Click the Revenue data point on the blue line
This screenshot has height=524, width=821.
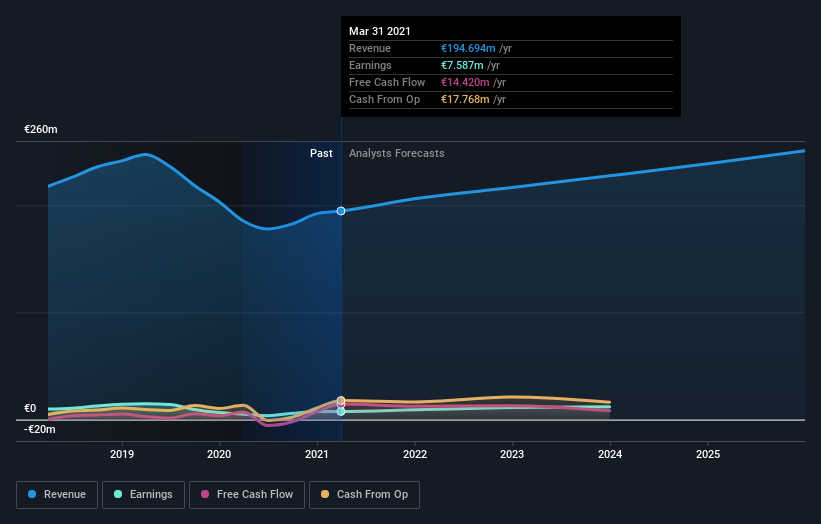click(341, 211)
